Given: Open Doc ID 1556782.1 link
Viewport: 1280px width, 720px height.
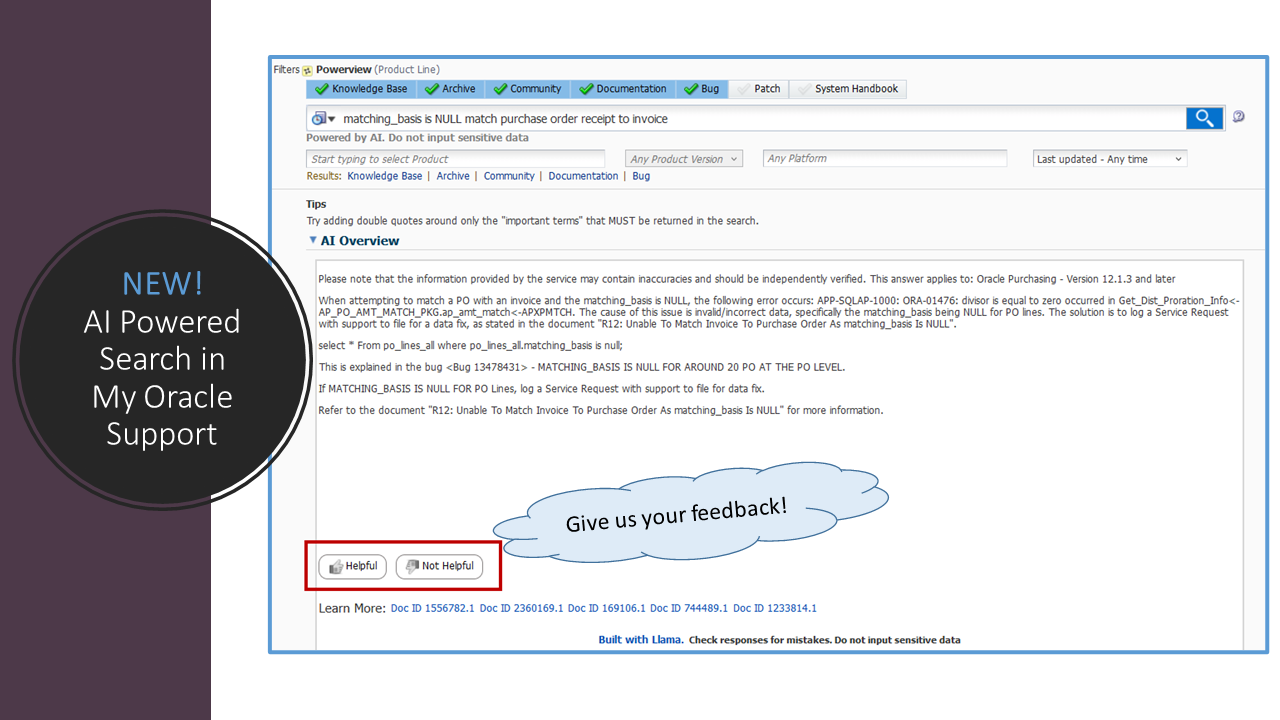Looking at the screenshot, I should 432,608.
